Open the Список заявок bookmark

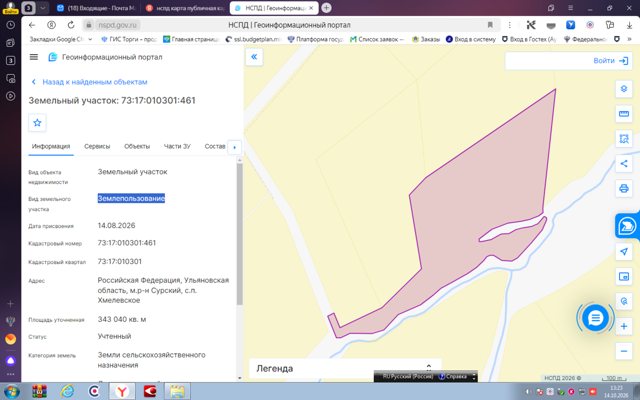pos(377,39)
